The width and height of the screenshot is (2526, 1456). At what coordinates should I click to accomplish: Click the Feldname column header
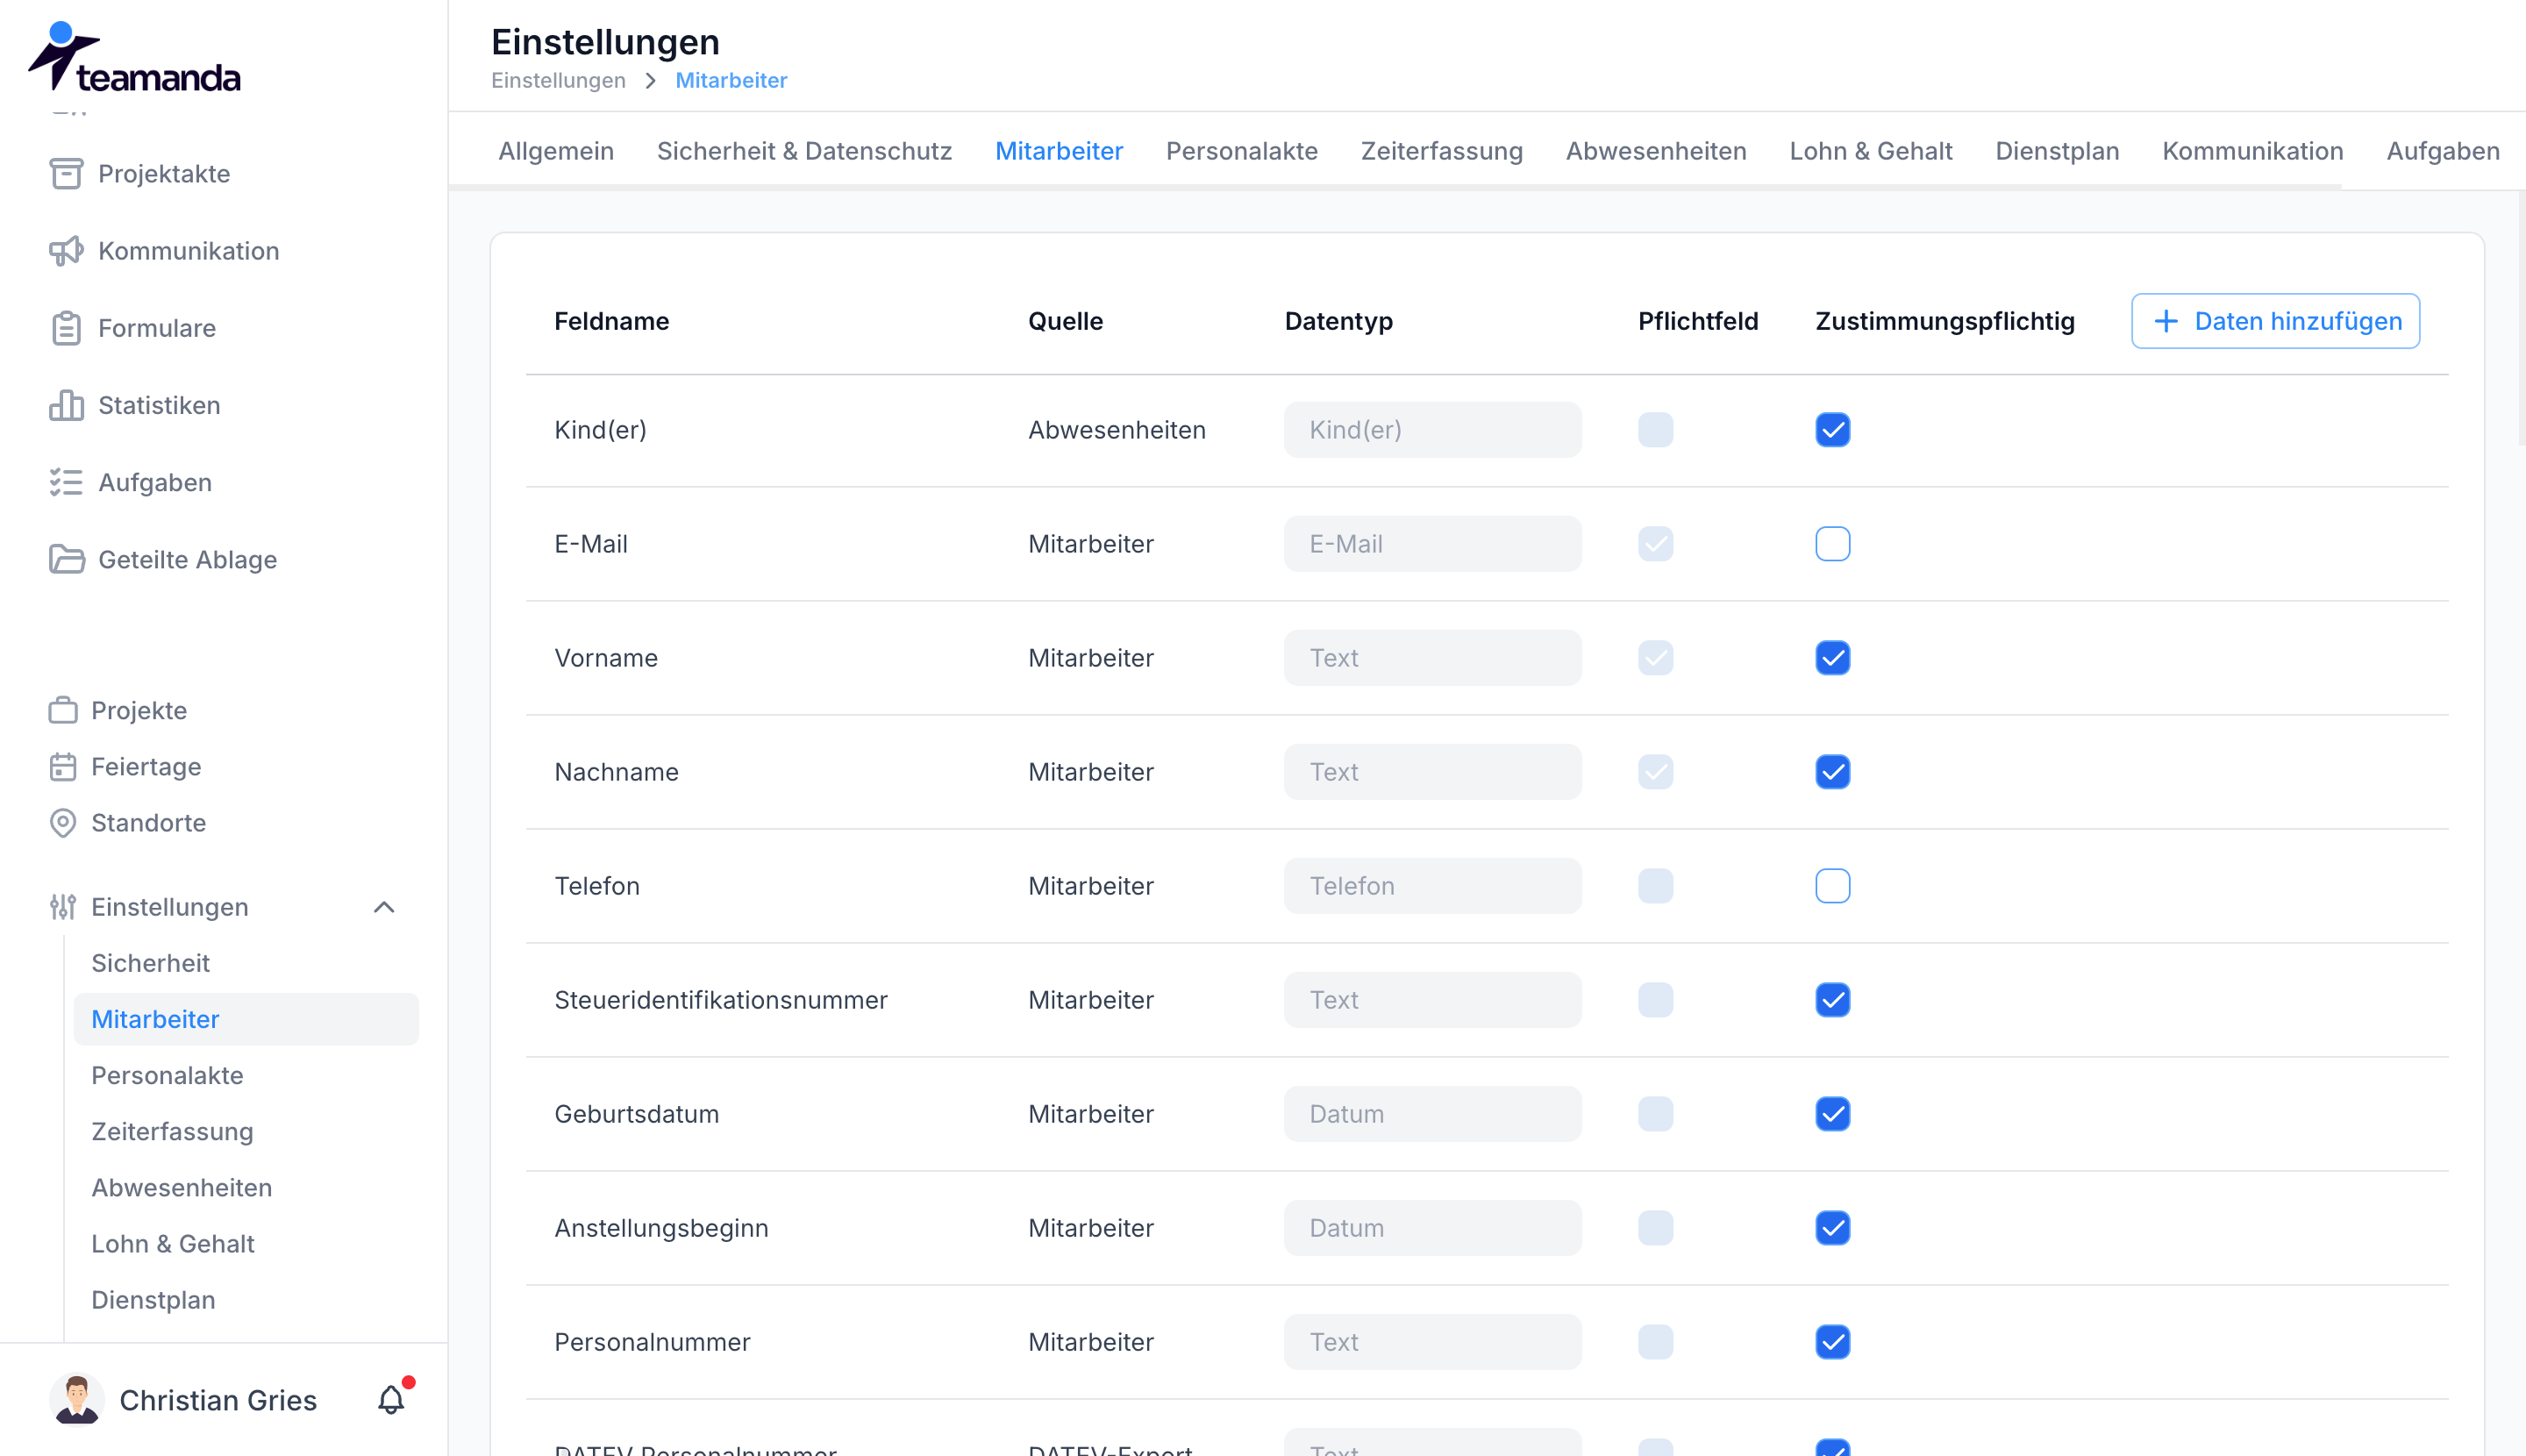pyautogui.click(x=611, y=320)
